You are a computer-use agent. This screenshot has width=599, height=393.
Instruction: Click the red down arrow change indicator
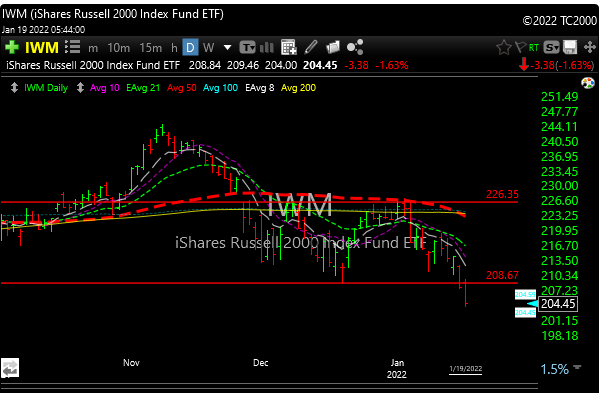524,65
